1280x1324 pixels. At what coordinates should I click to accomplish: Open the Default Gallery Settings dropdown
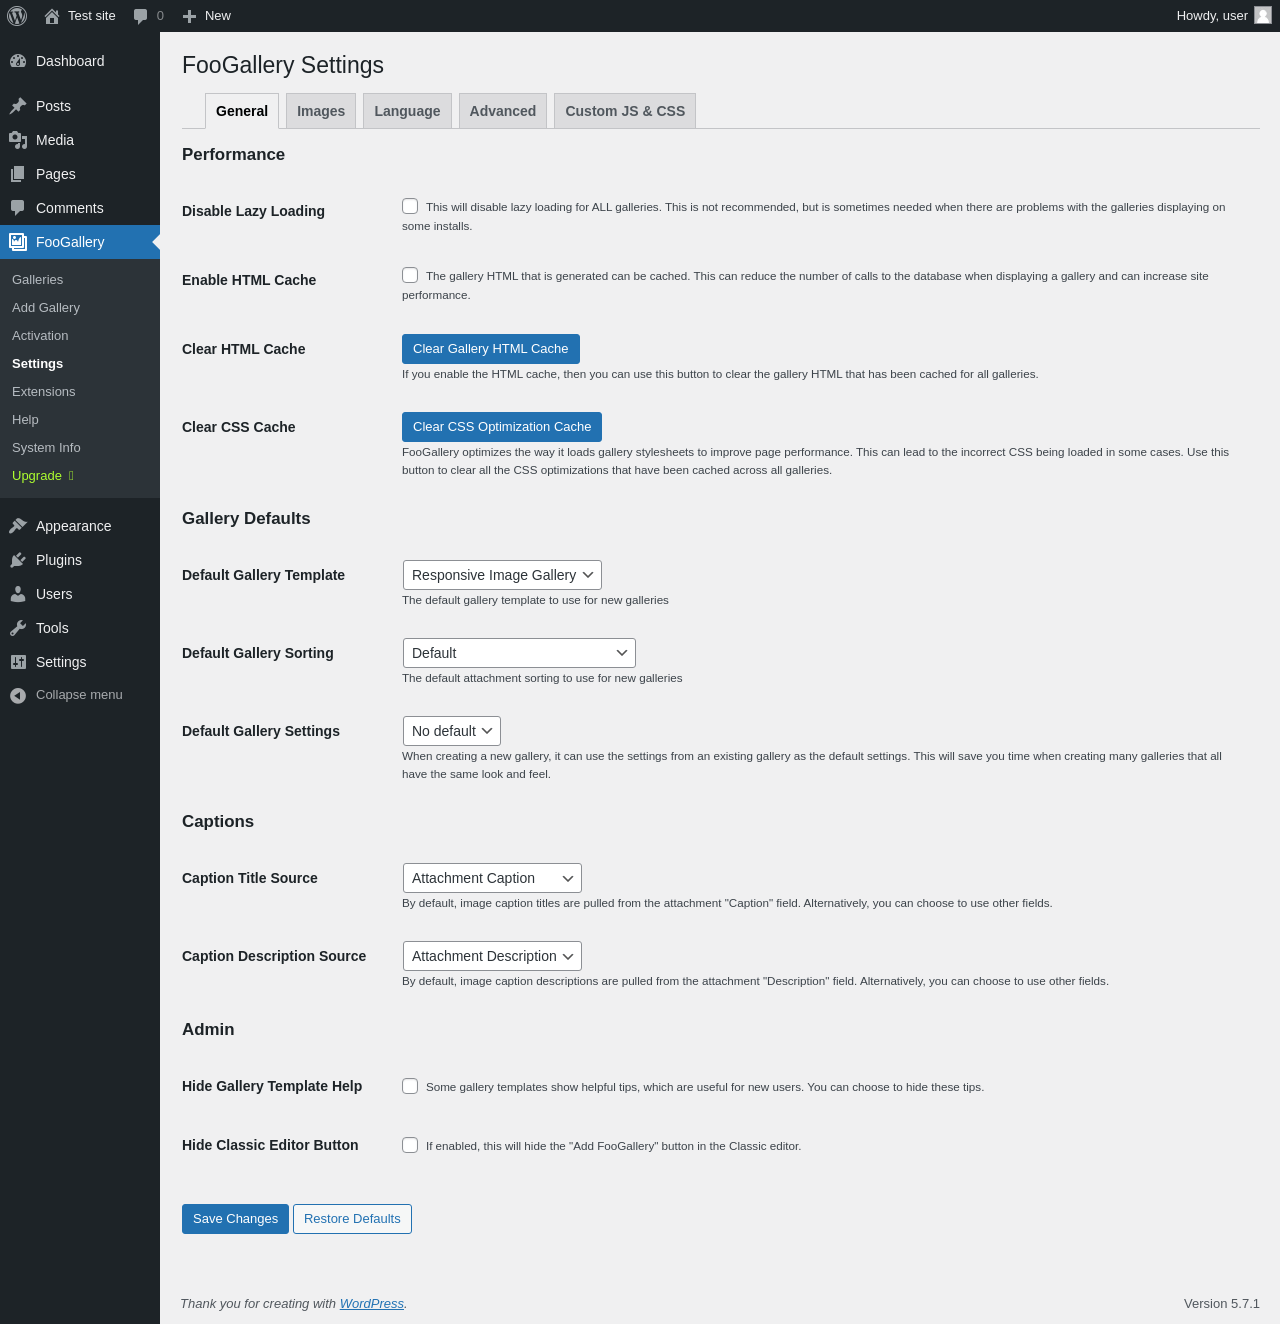452,731
